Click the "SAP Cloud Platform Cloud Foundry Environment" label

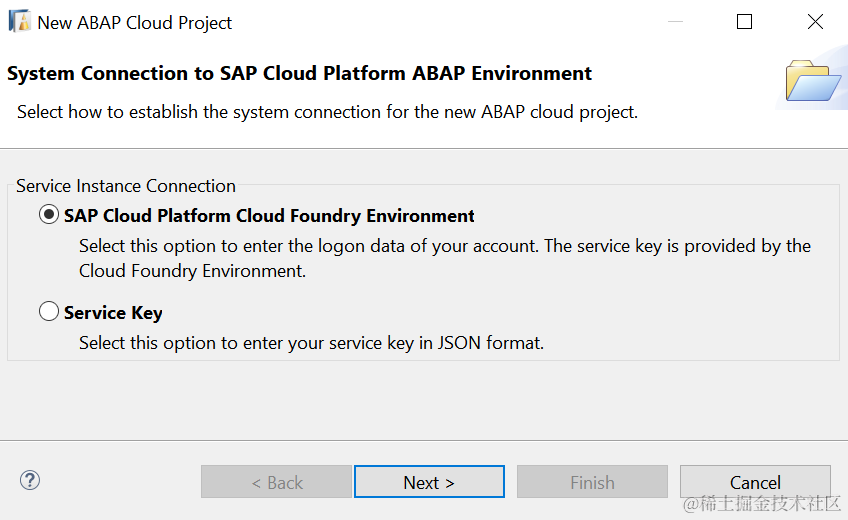269,216
